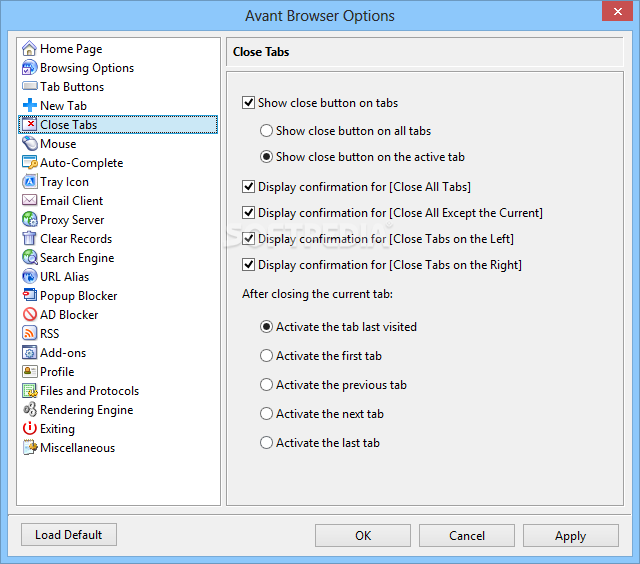Select Activate the next tab option
The height and width of the screenshot is (564, 640).
266,413
